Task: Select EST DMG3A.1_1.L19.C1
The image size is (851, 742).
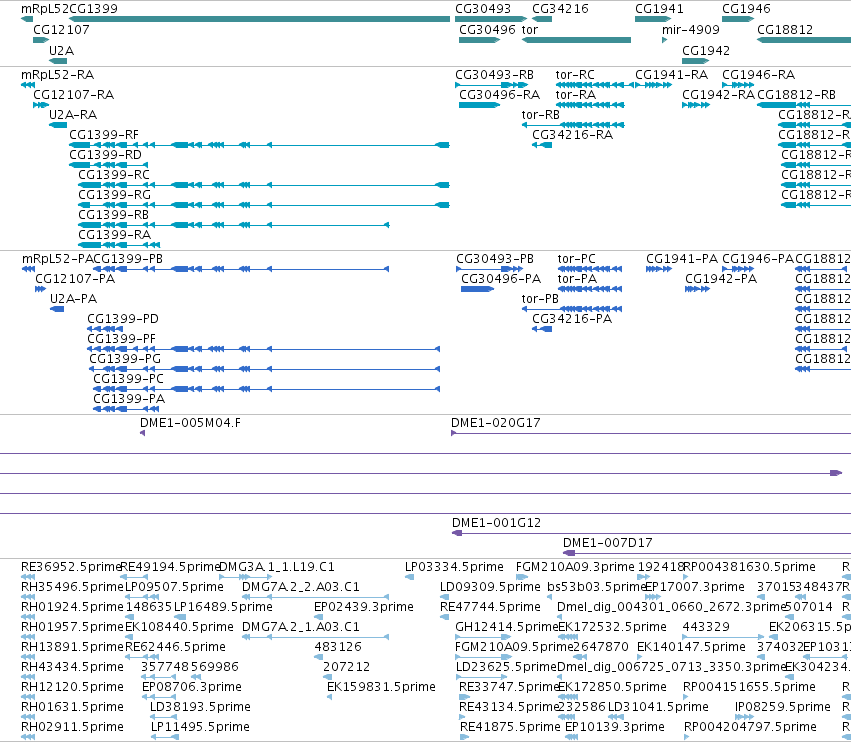Action: pos(277,567)
